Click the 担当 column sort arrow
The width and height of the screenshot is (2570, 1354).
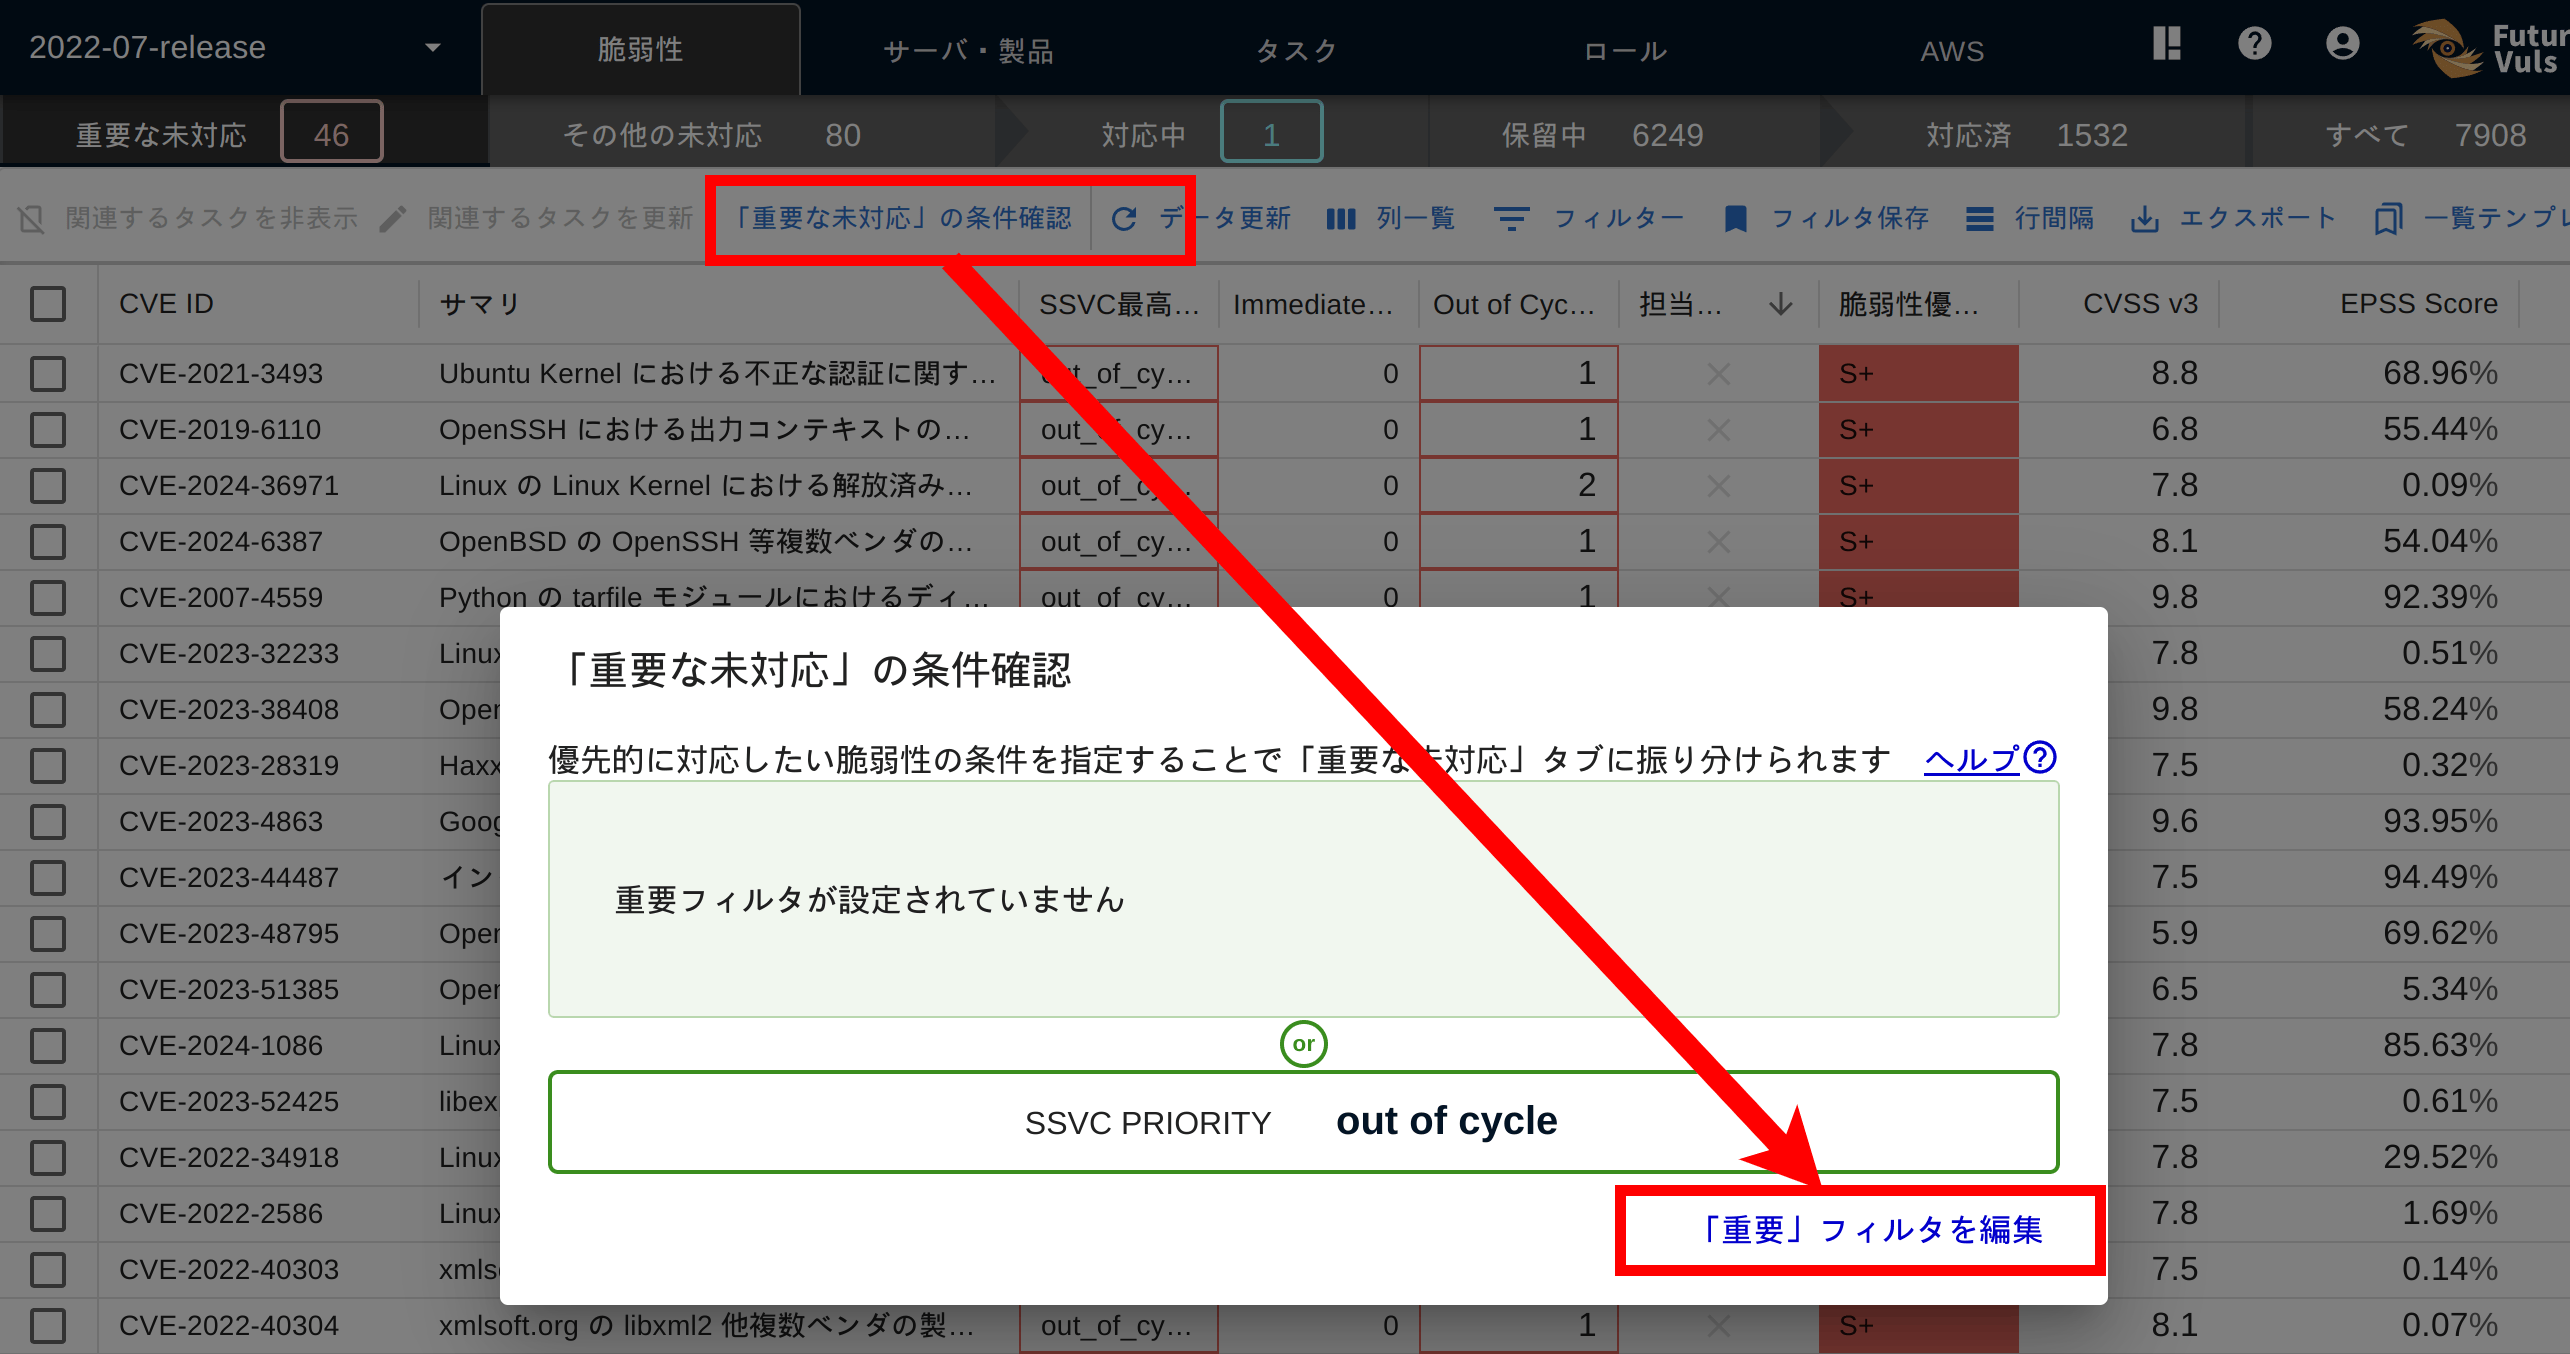tap(1780, 304)
